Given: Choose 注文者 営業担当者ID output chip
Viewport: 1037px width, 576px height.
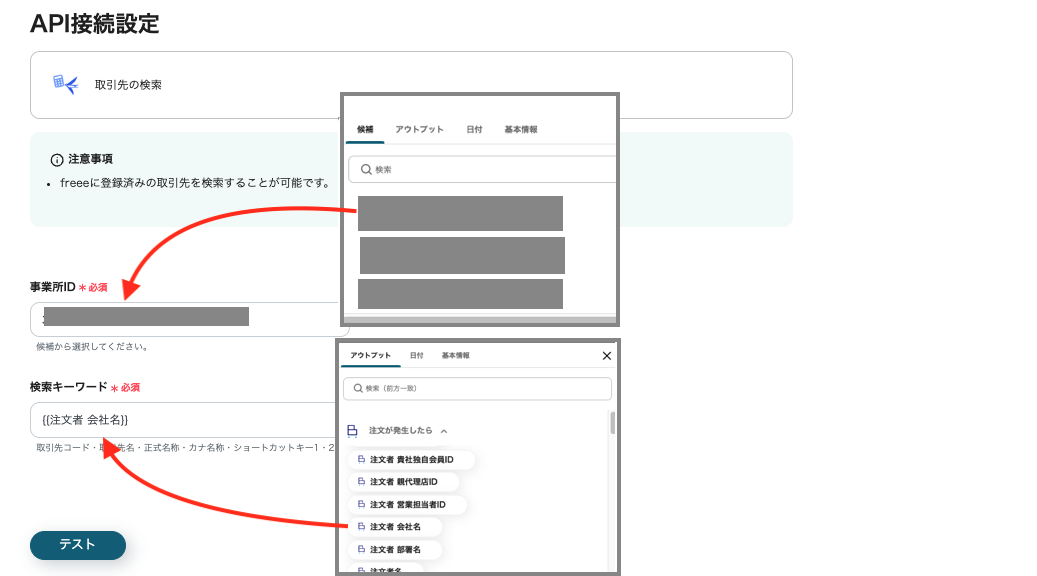Looking at the screenshot, I should tap(407, 505).
